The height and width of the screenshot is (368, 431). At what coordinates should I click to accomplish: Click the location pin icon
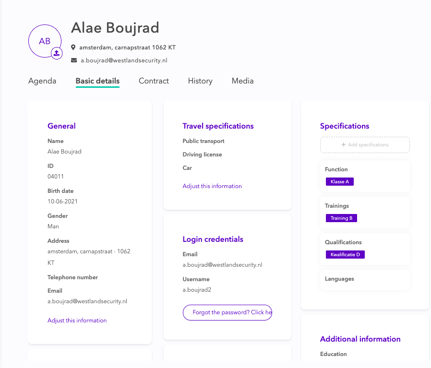[73, 47]
